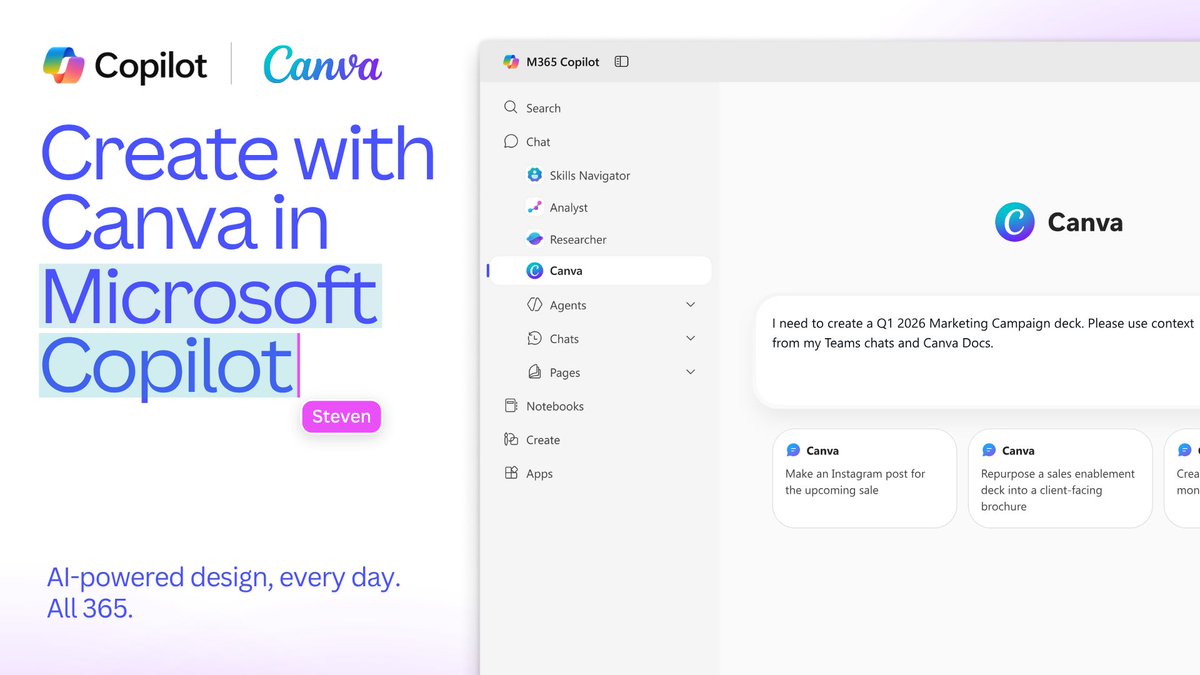This screenshot has width=1200, height=675.
Task: Click the Chat bubble icon
Action: tap(511, 141)
